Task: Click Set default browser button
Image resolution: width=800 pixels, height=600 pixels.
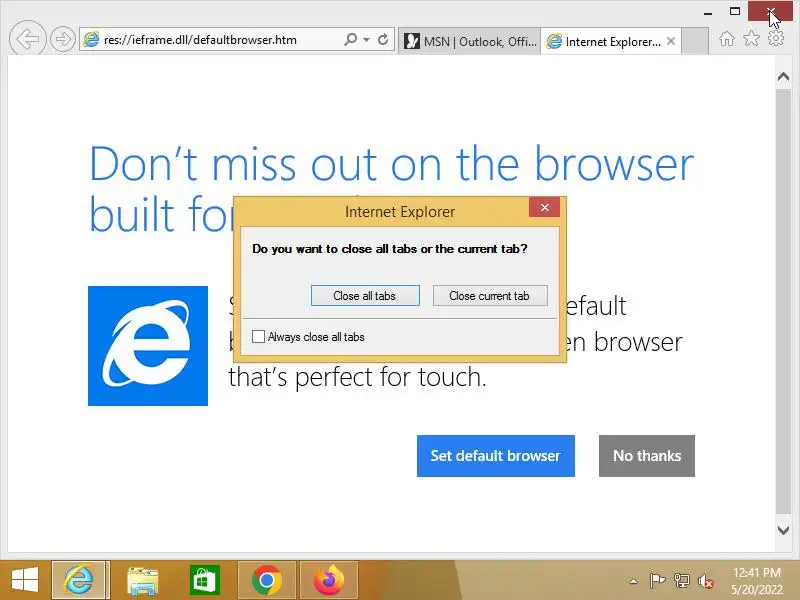Action: coord(495,456)
